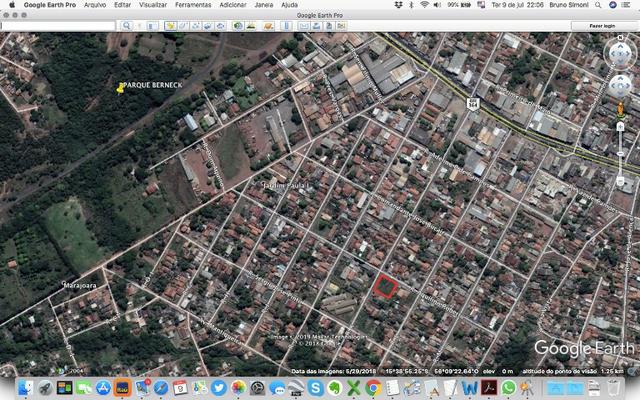Image resolution: width=640 pixels, height=400 pixels.
Task: Select the Add Placemark yellow pin tool
Action: click(170, 26)
